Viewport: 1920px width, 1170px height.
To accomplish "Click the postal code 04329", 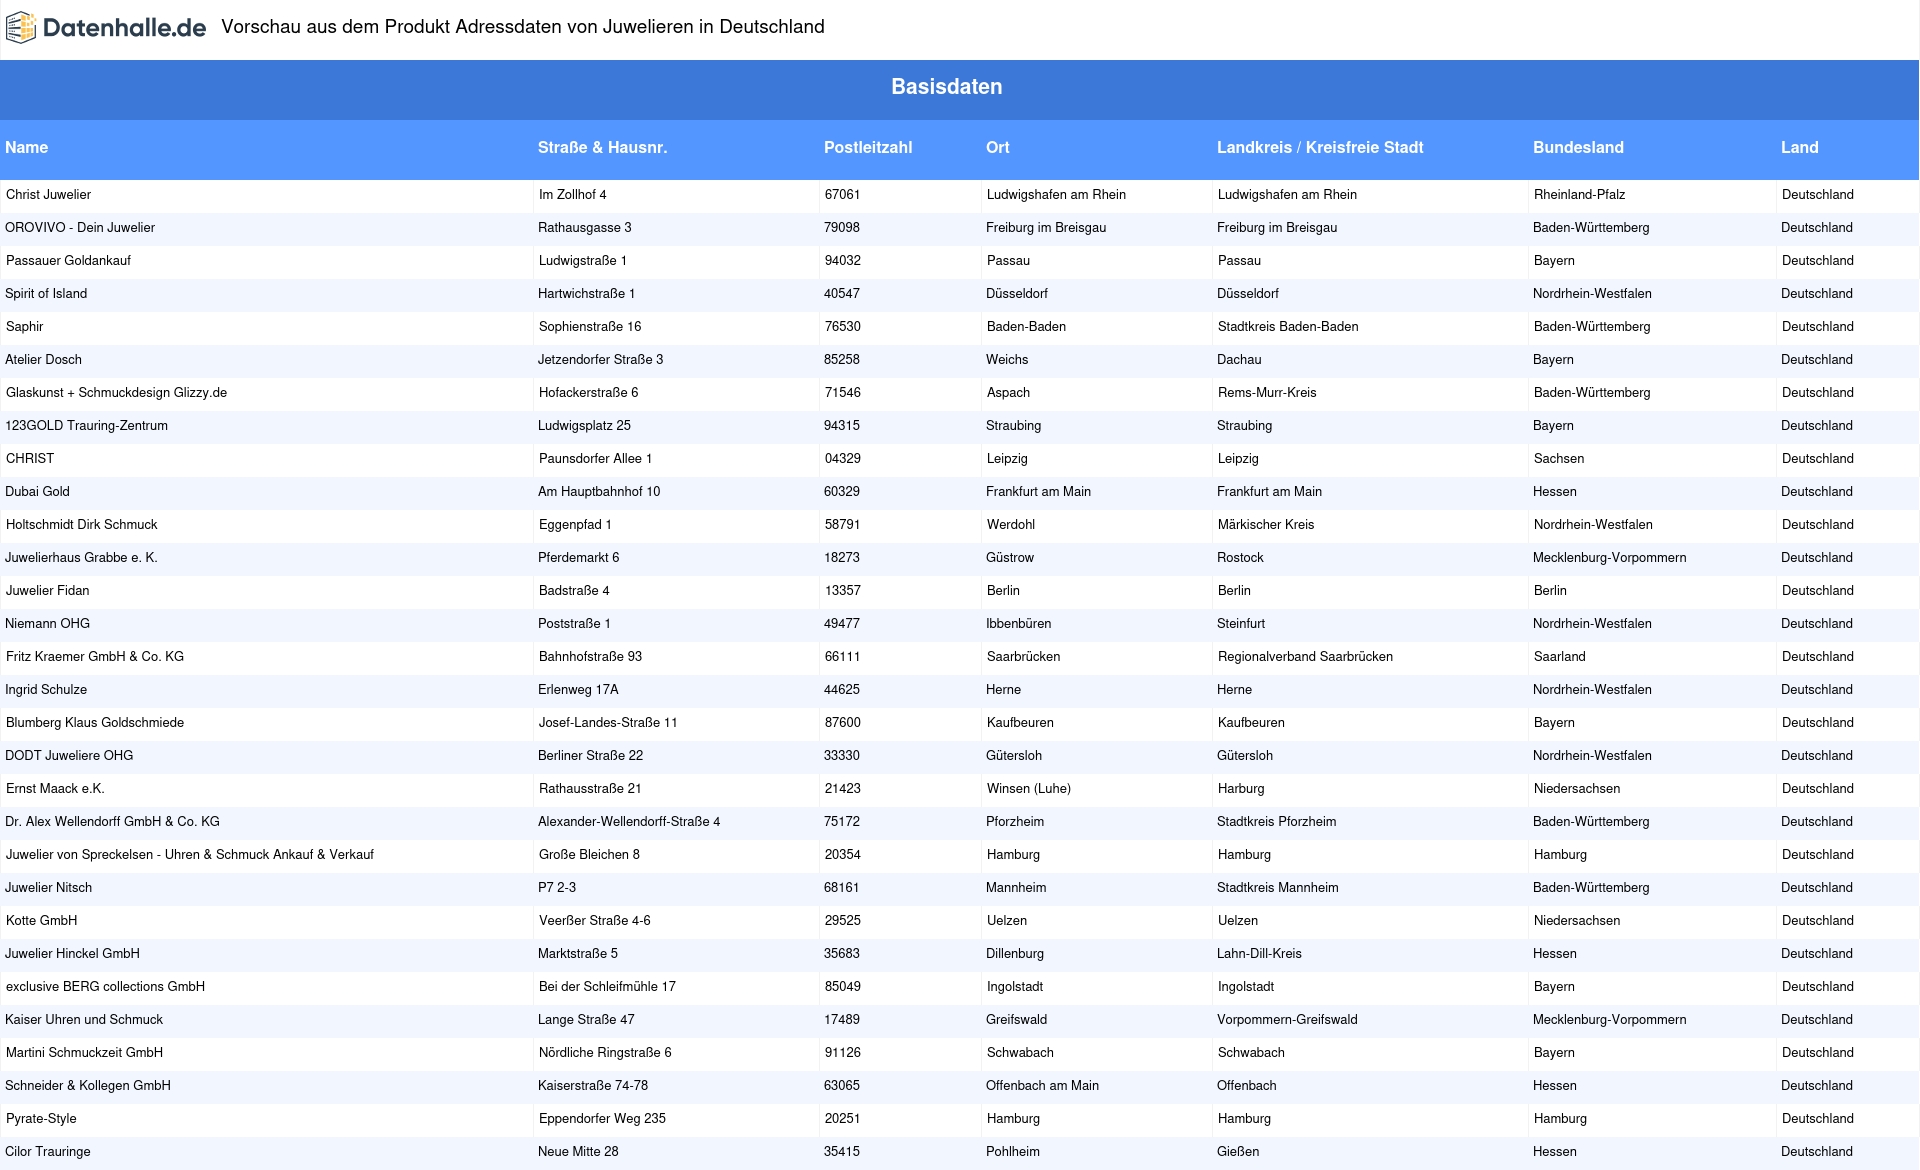I will point(842,459).
